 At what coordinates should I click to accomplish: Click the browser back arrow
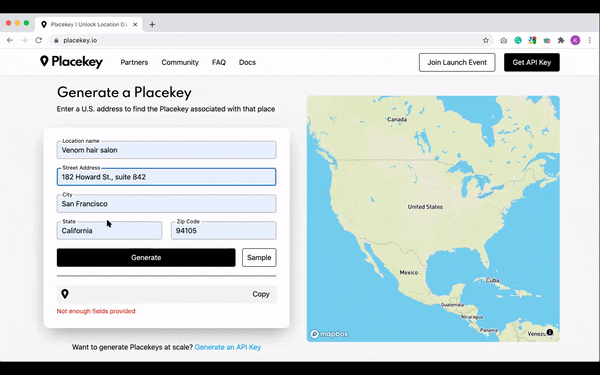pos(10,40)
